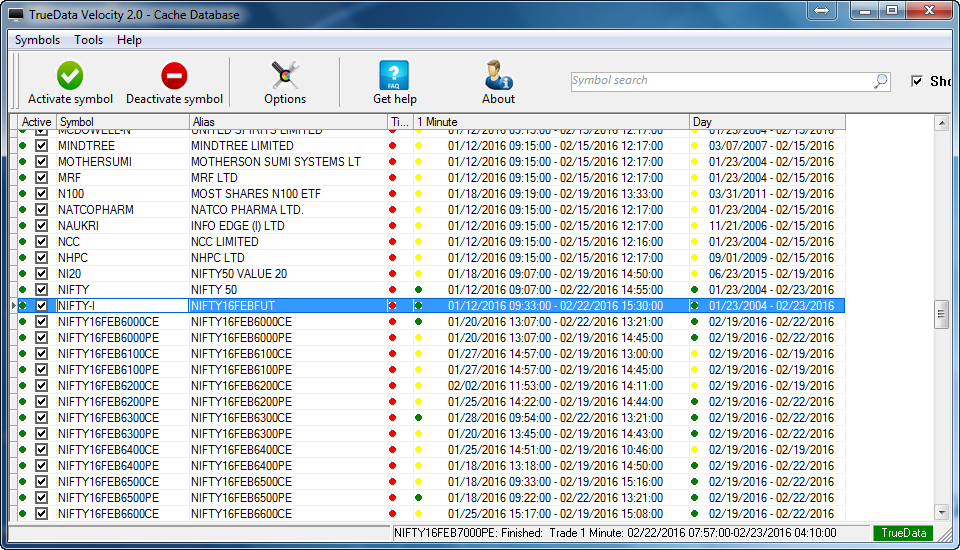Screen dimensions: 960x550
Task: Toggle the Active checkbox for MINDTREE
Action: [x=41, y=146]
